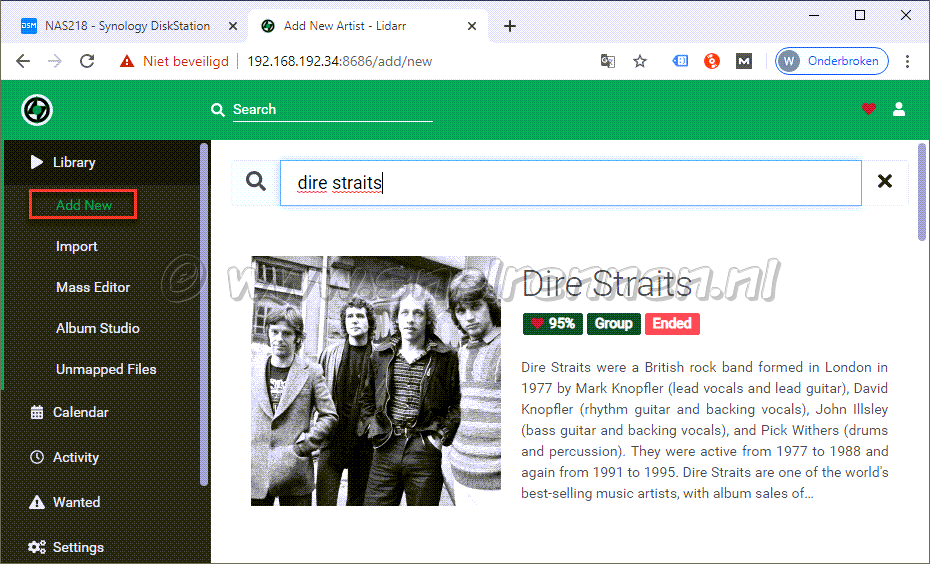Click the Not secure warning triangle icon
Image resolution: width=930 pixels, height=564 pixels.
coord(127,61)
